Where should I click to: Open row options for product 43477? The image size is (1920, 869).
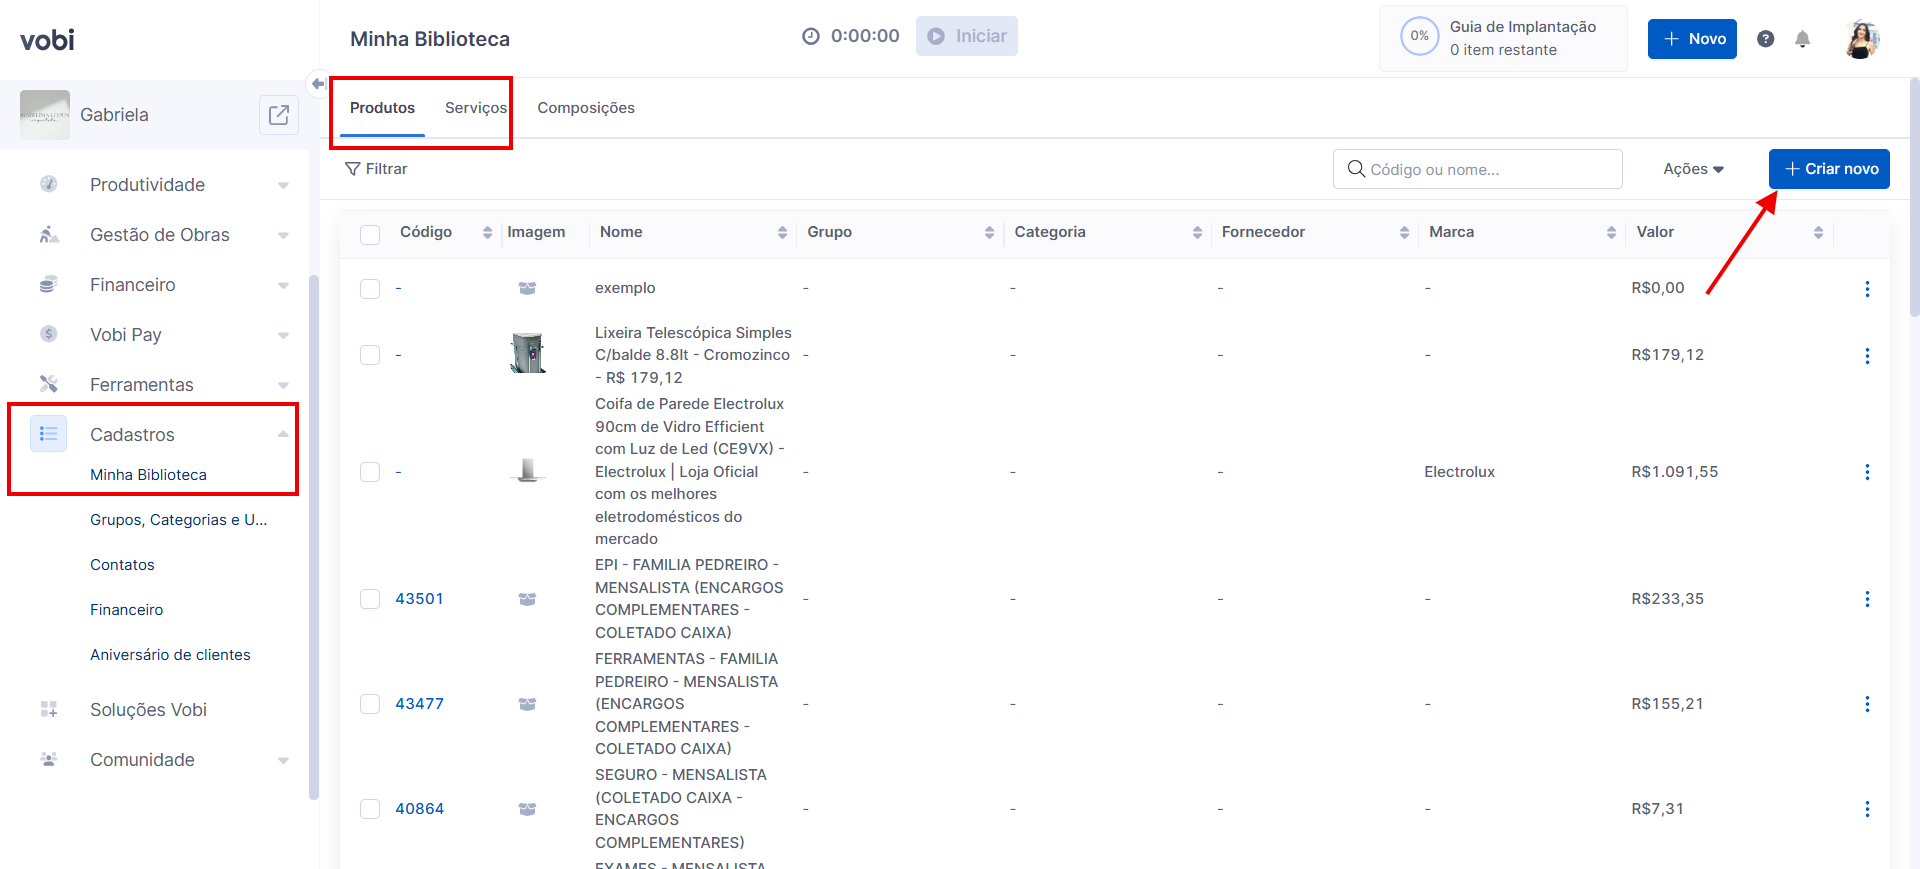point(1867,703)
